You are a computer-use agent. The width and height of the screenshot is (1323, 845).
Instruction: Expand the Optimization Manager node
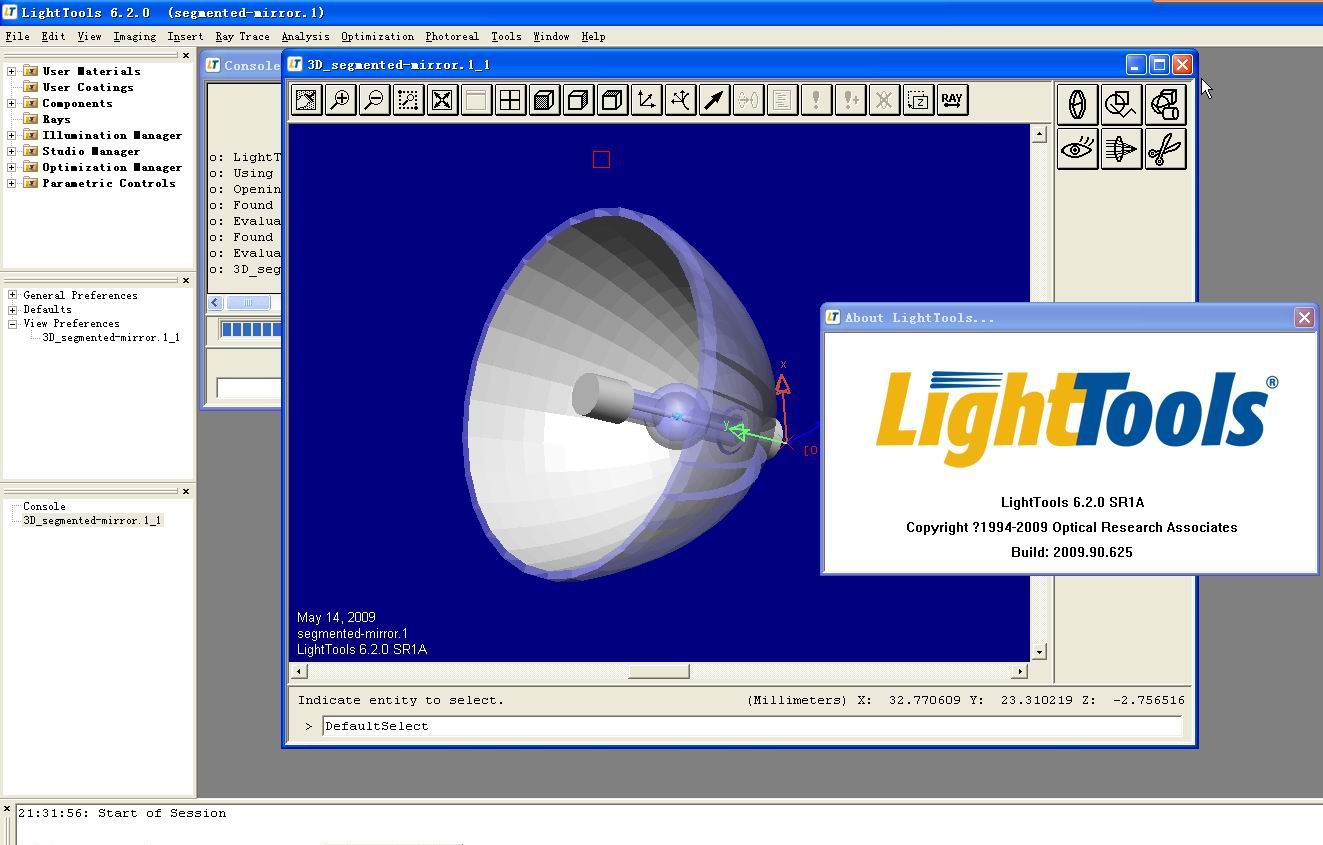[x=12, y=167]
